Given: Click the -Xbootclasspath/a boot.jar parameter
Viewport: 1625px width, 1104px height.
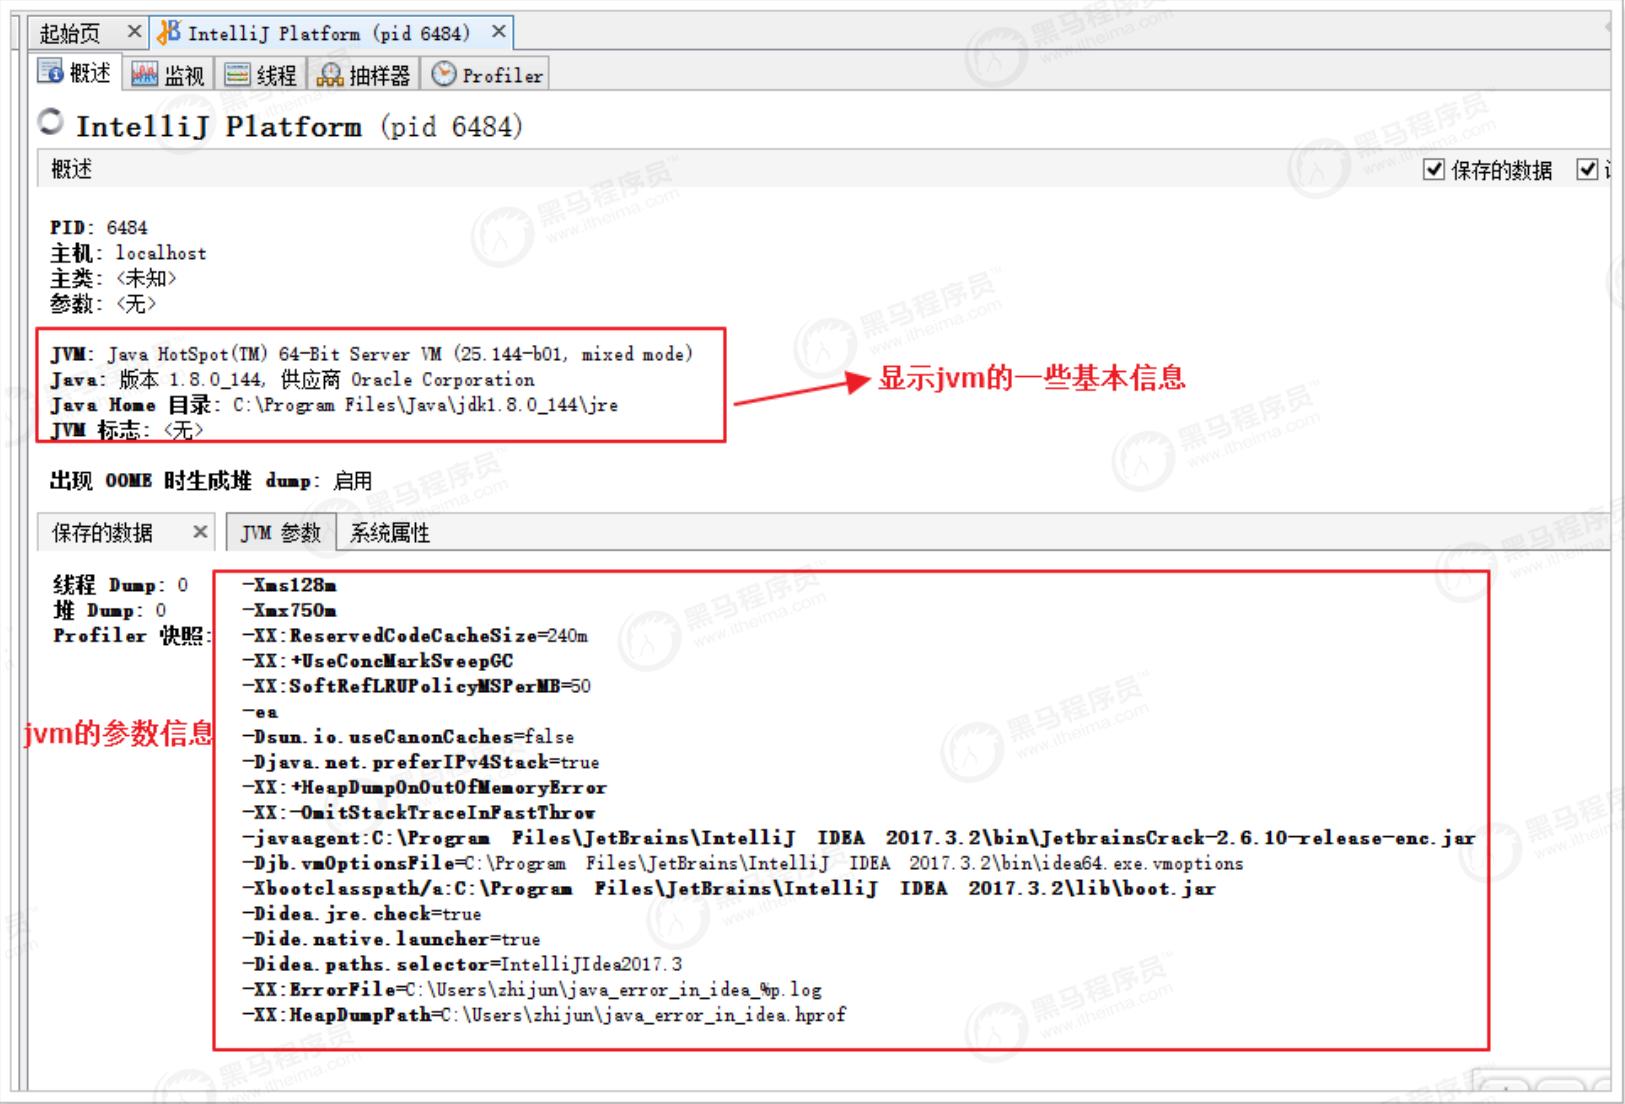Looking at the screenshot, I should [729, 888].
